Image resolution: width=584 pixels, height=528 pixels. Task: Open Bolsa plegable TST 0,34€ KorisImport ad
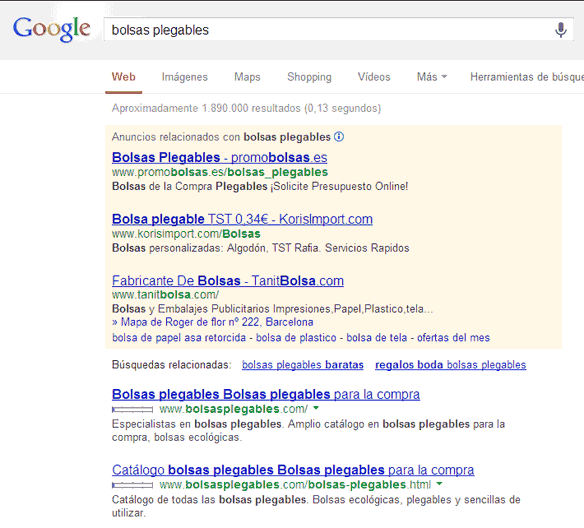[242, 219]
